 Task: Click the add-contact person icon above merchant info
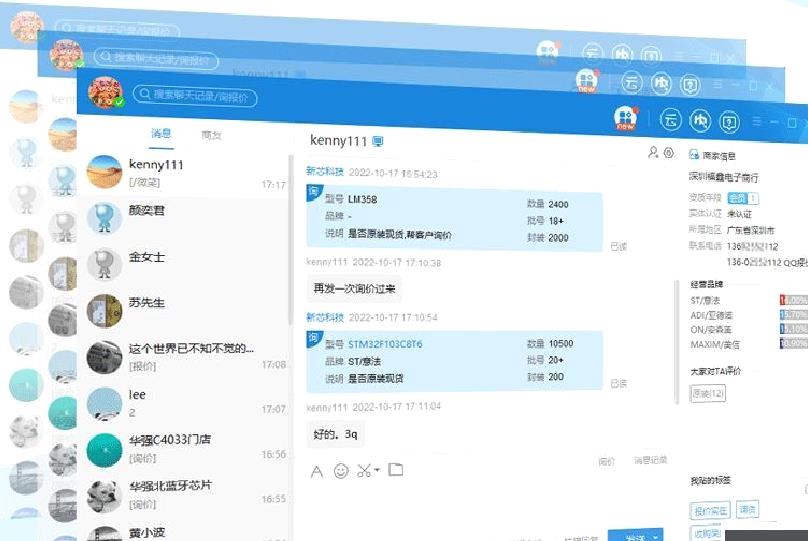click(x=653, y=152)
